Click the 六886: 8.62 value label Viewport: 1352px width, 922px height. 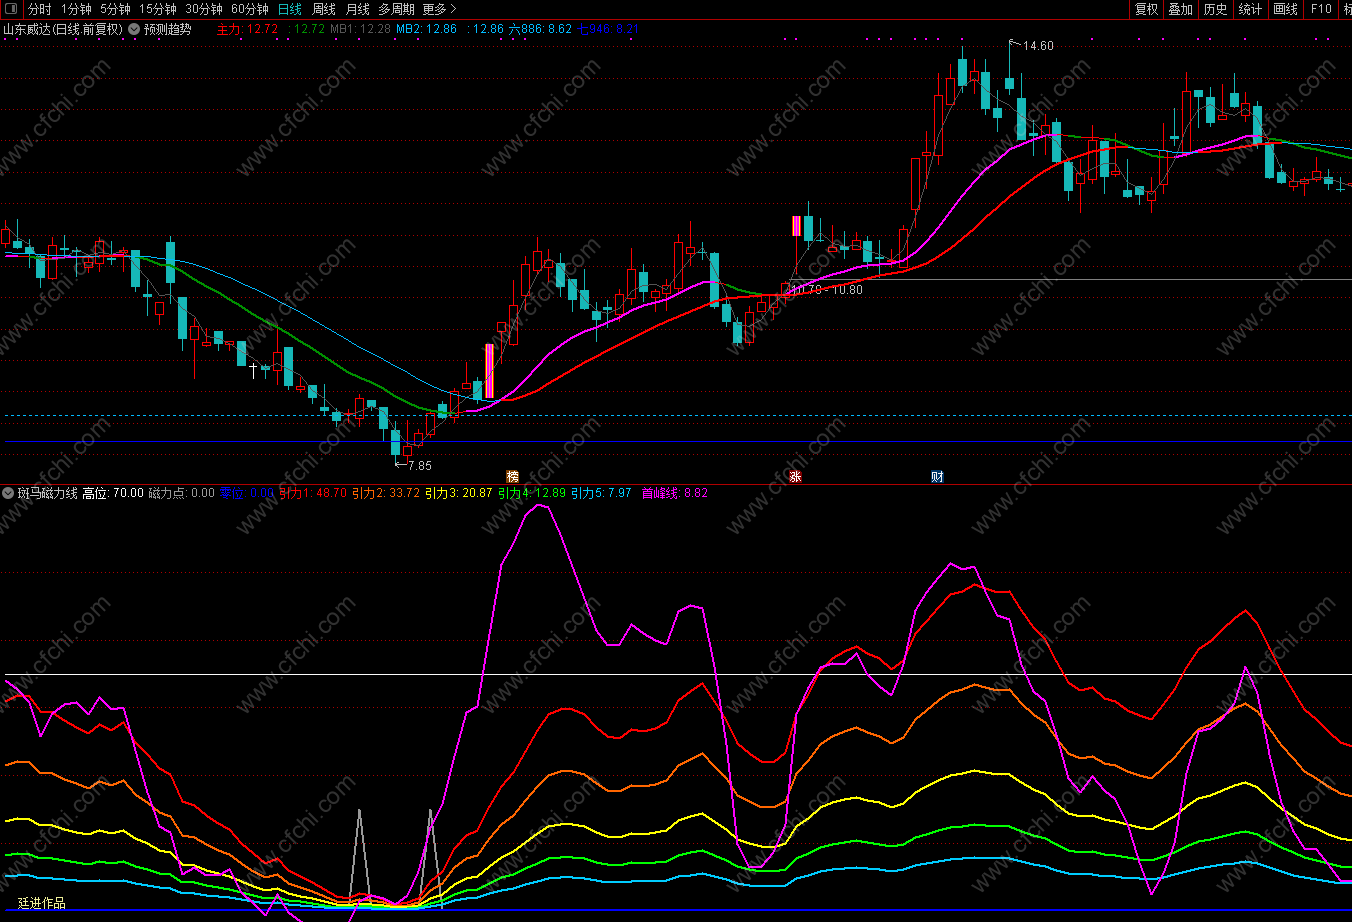(541, 29)
